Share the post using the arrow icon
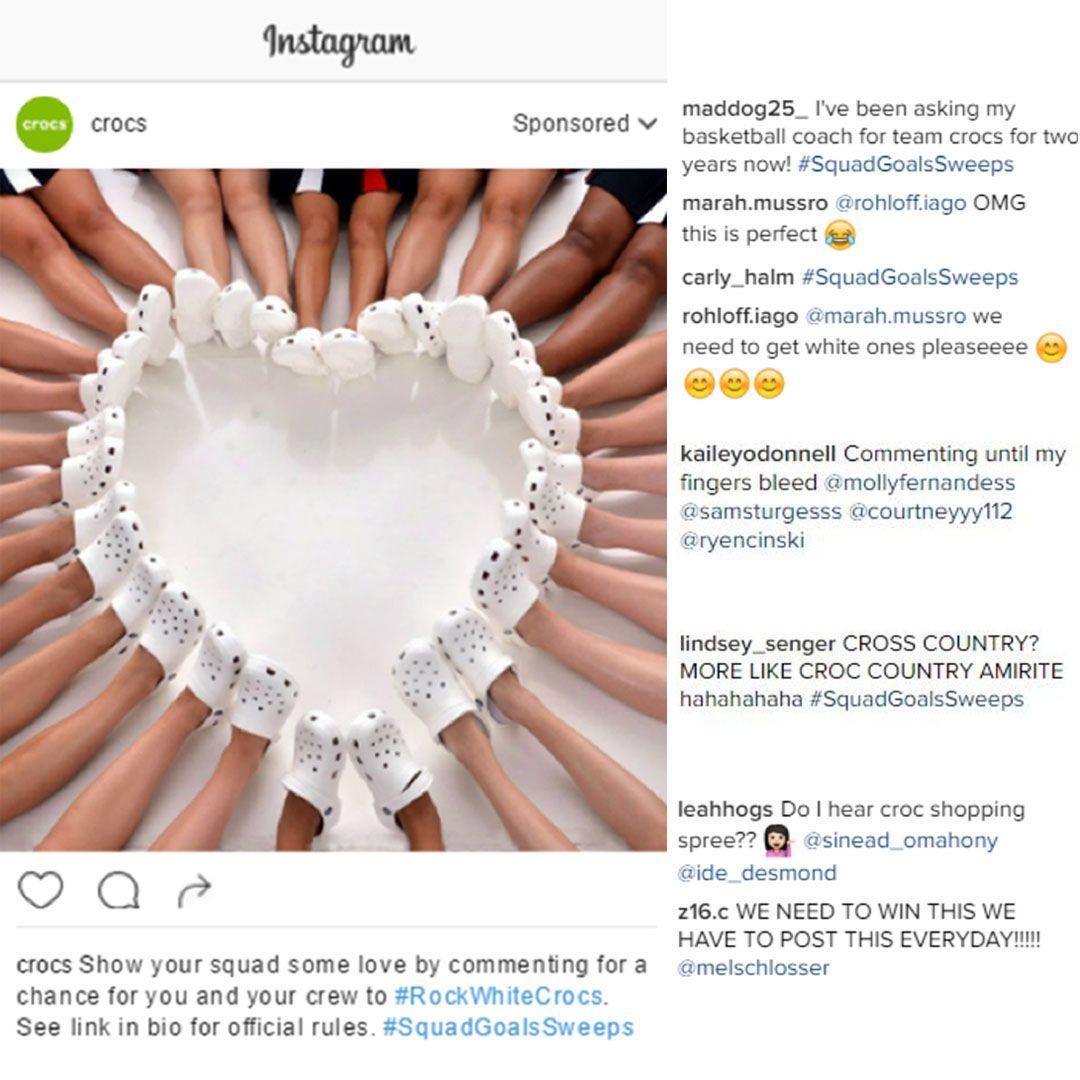 194,890
